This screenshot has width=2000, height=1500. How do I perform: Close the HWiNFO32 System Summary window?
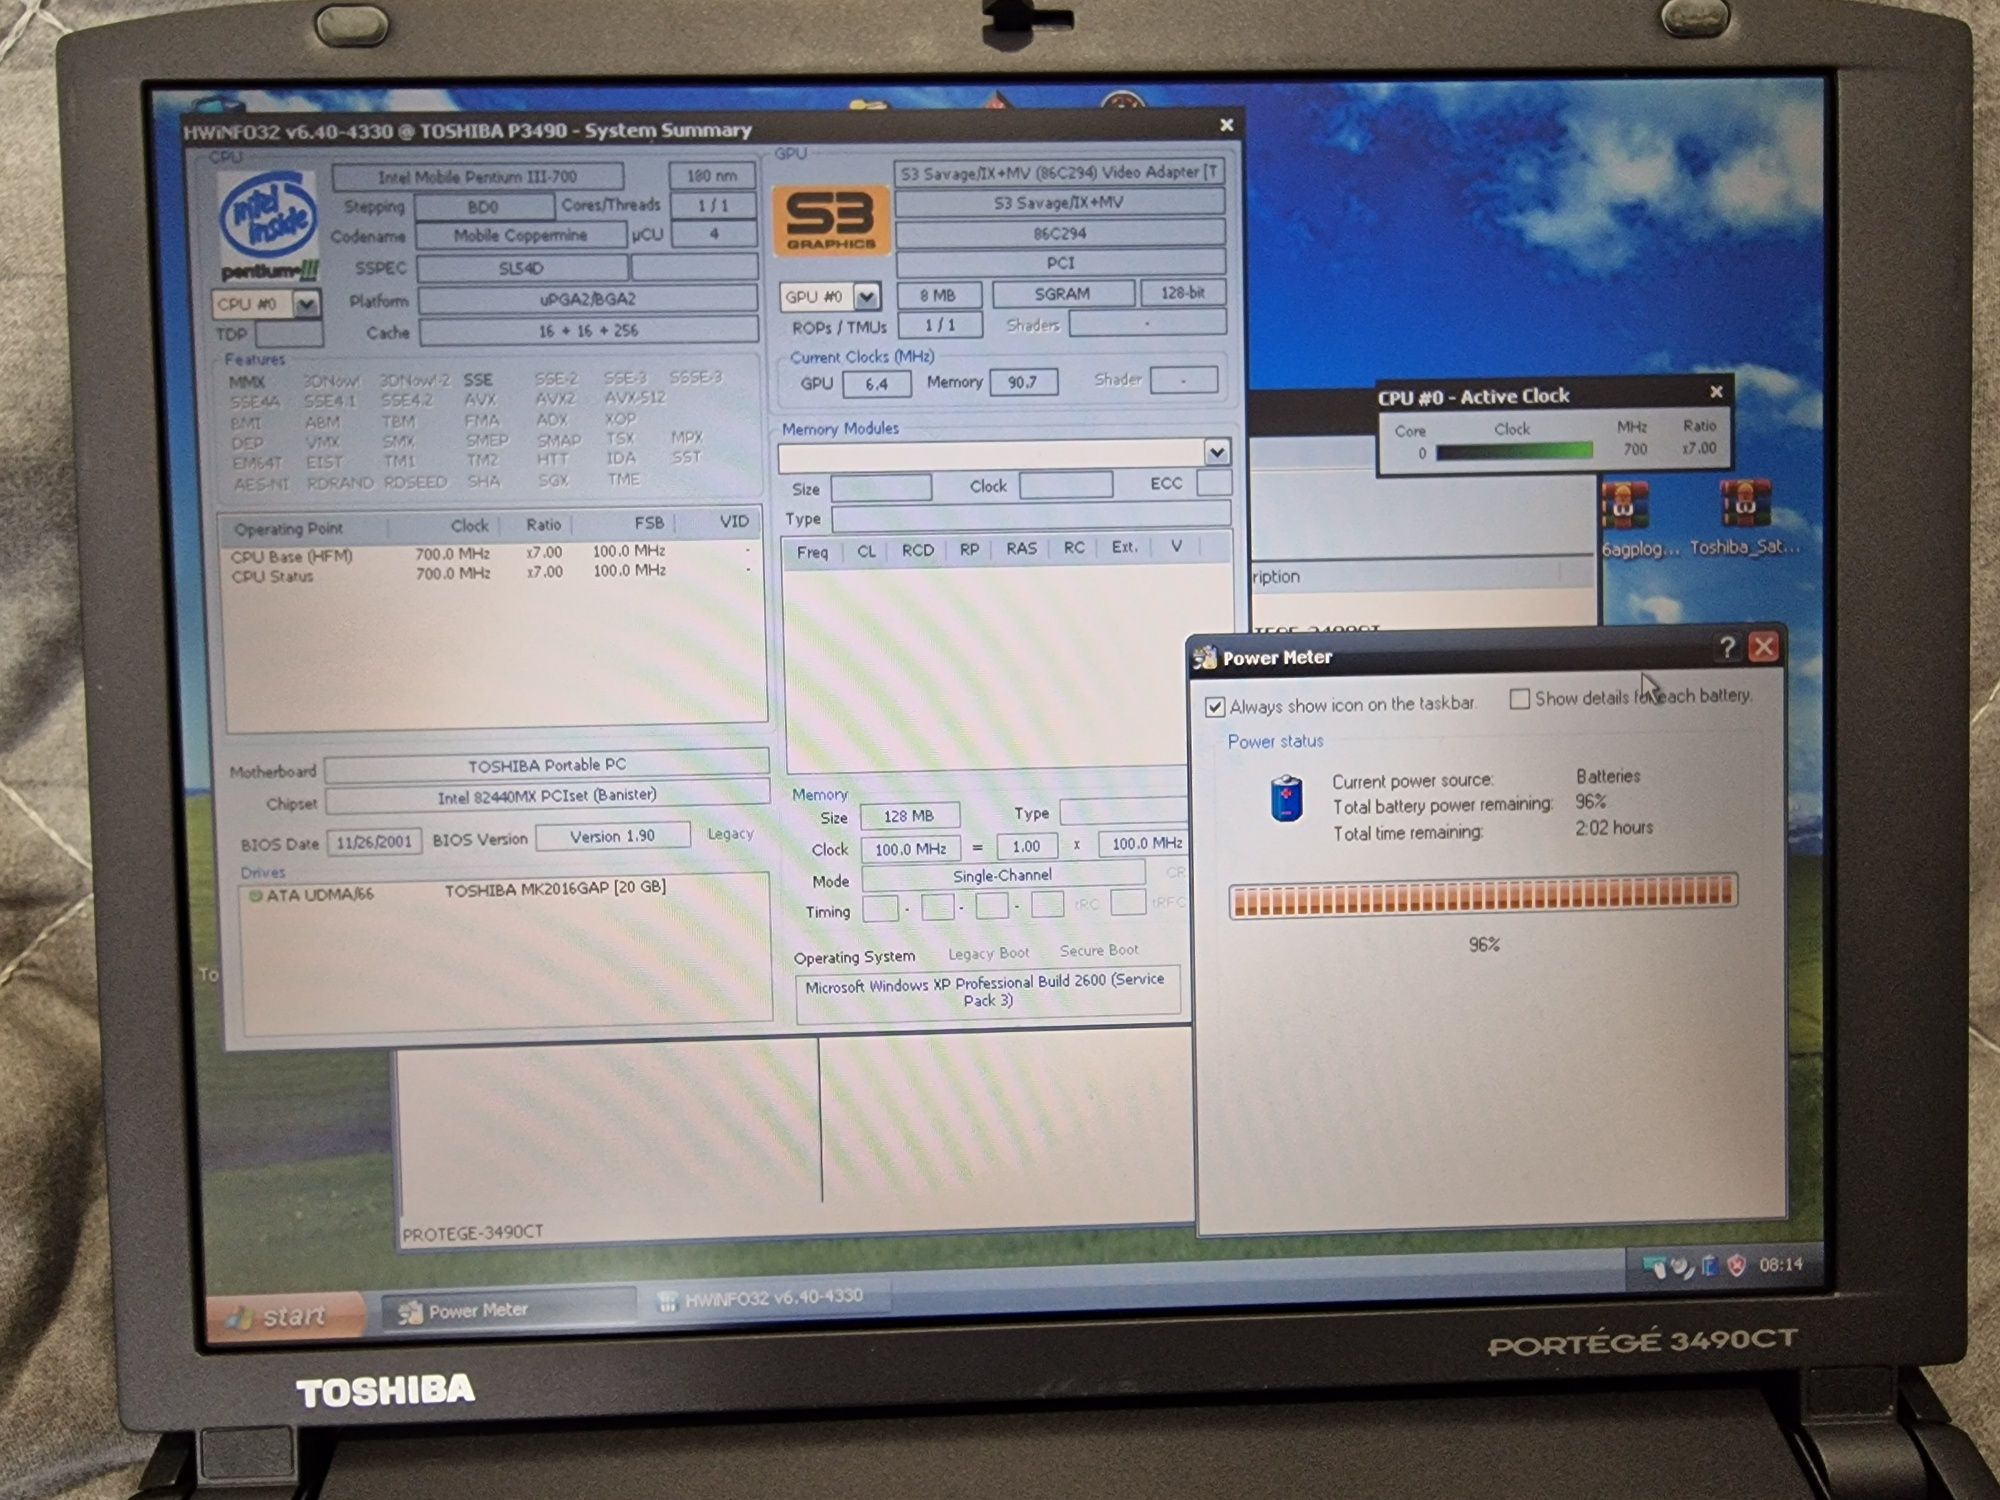point(1226,125)
